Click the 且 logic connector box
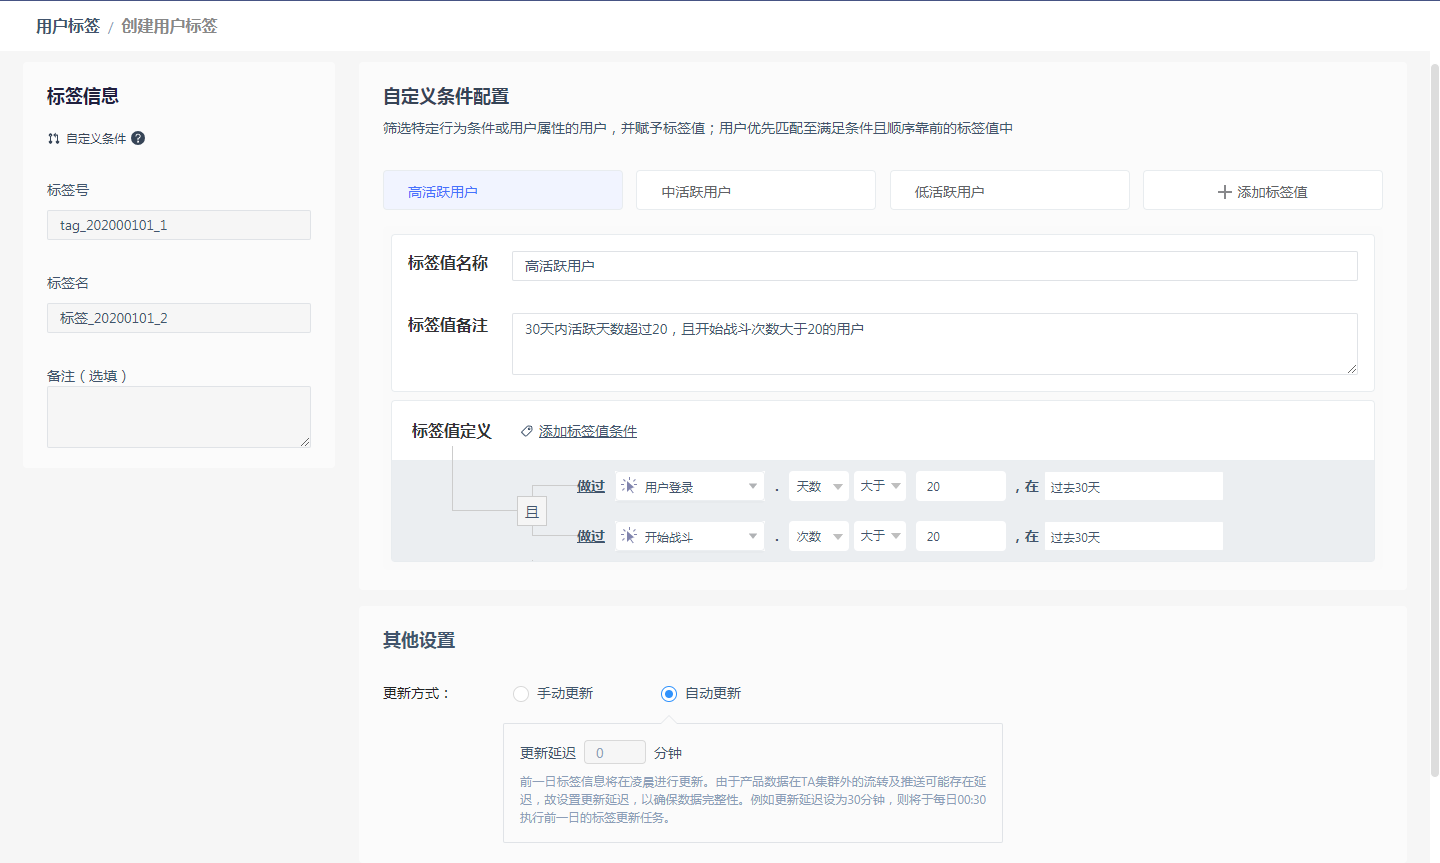This screenshot has width=1440, height=863. click(532, 512)
